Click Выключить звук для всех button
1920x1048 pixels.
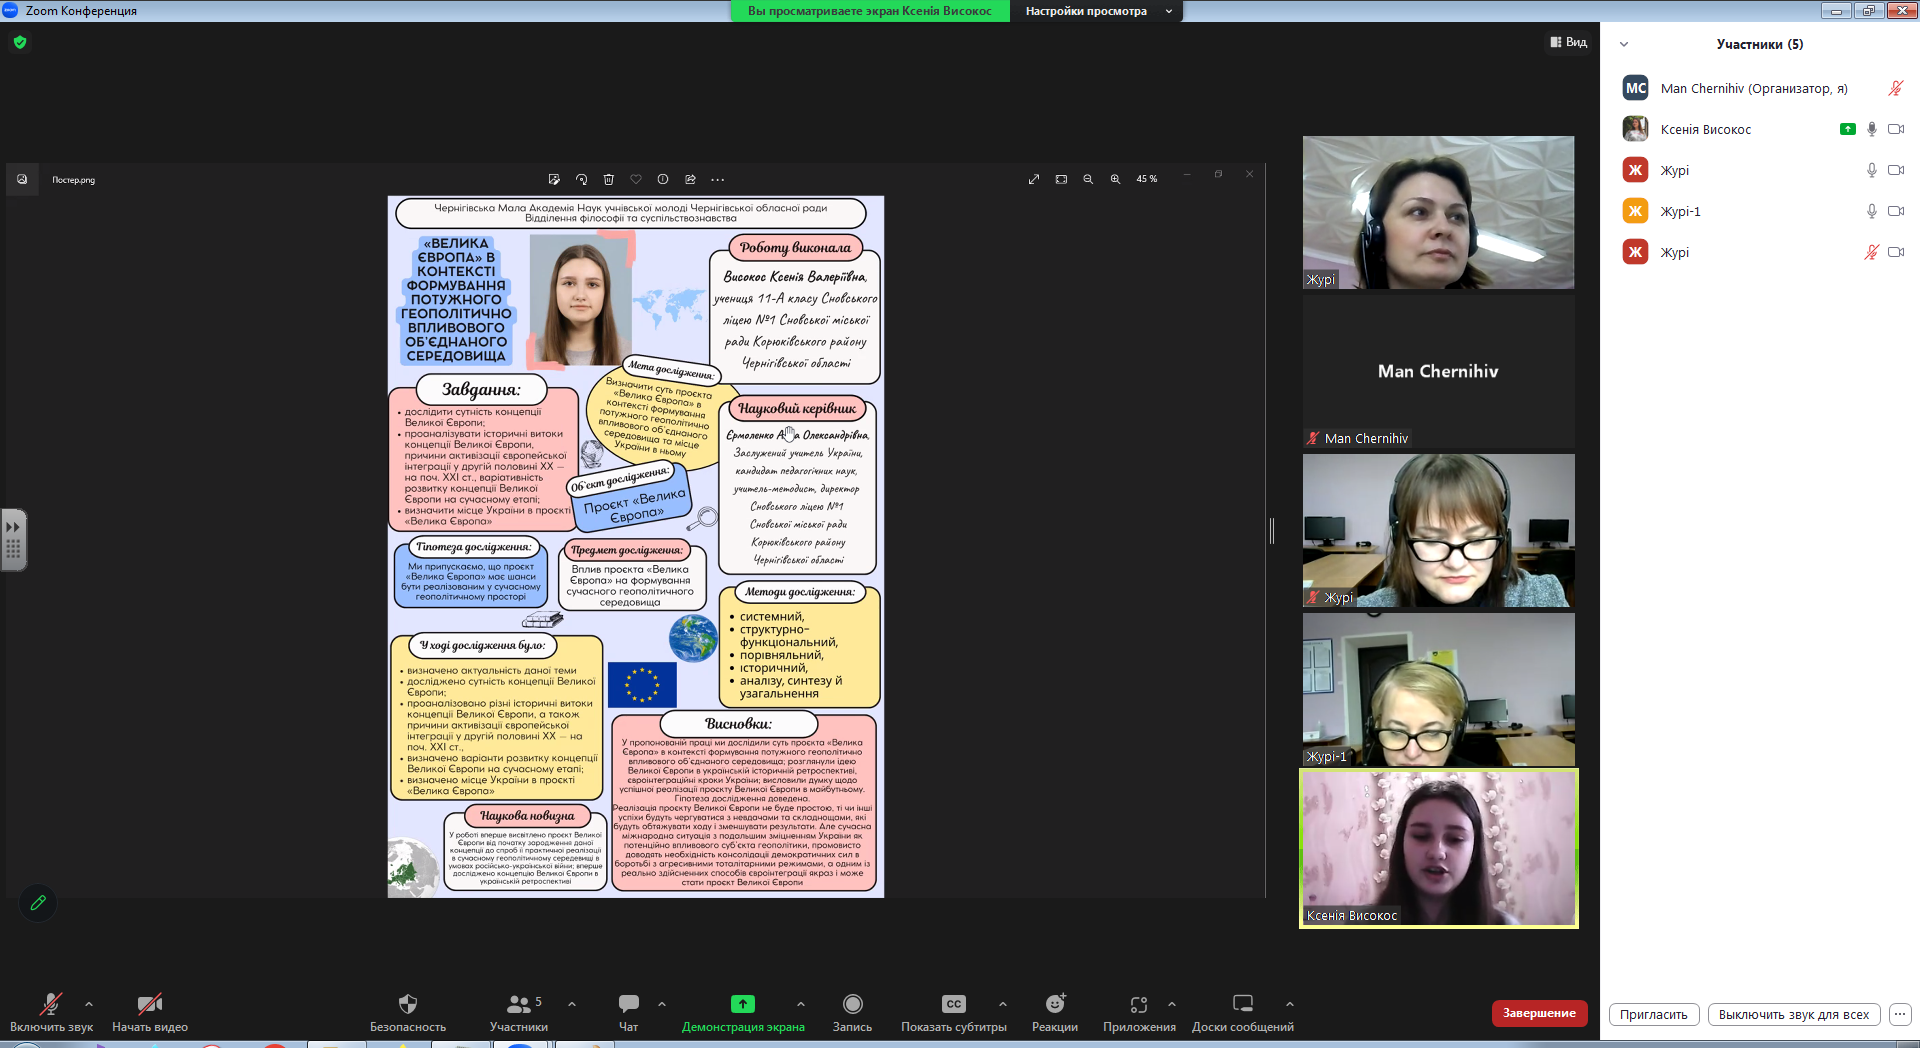(1794, 1014)
